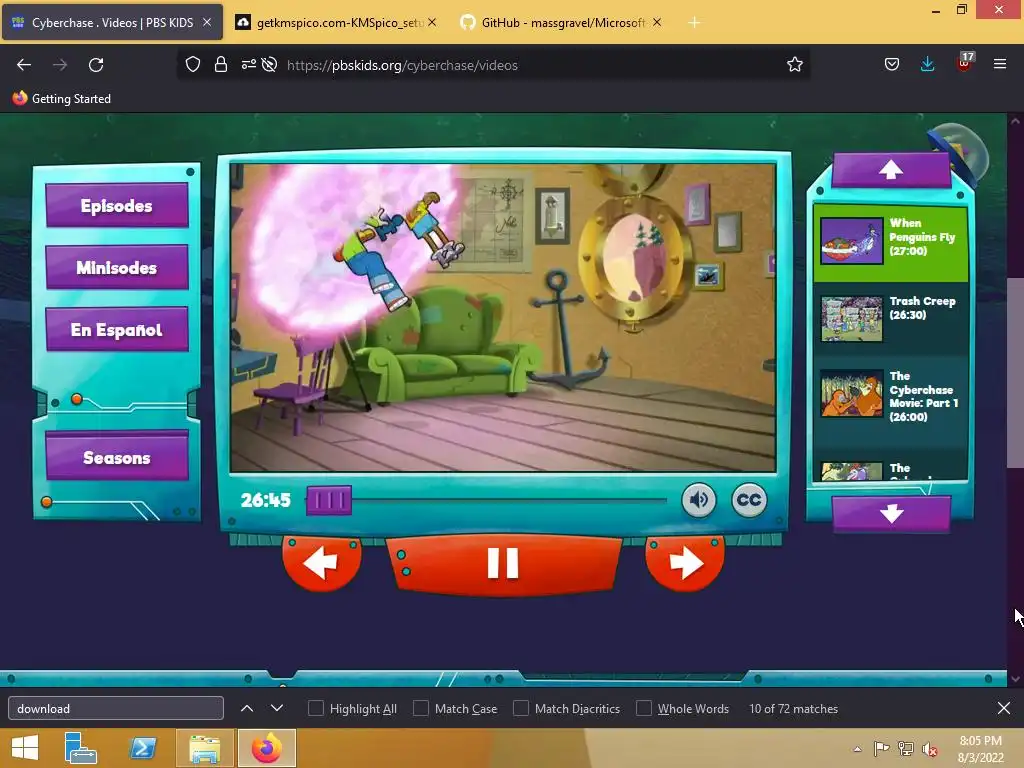
Task: Show hidden system tray icons
Action: (x=857, y=749)
